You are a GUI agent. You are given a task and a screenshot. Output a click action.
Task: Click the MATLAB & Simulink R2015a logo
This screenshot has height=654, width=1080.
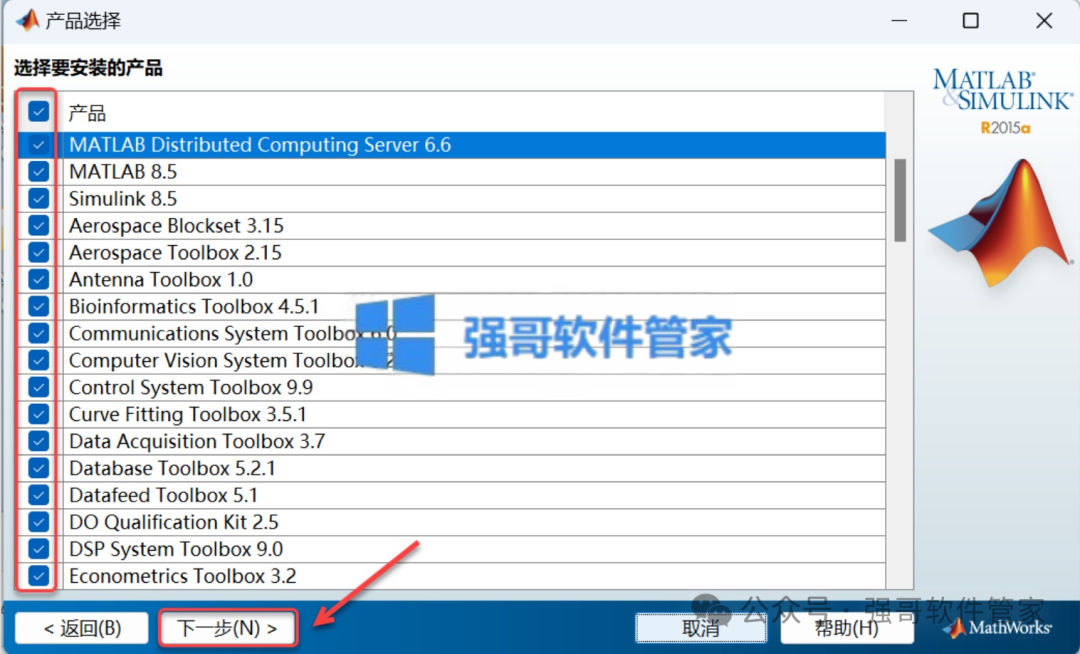(x=1003, y=101)
